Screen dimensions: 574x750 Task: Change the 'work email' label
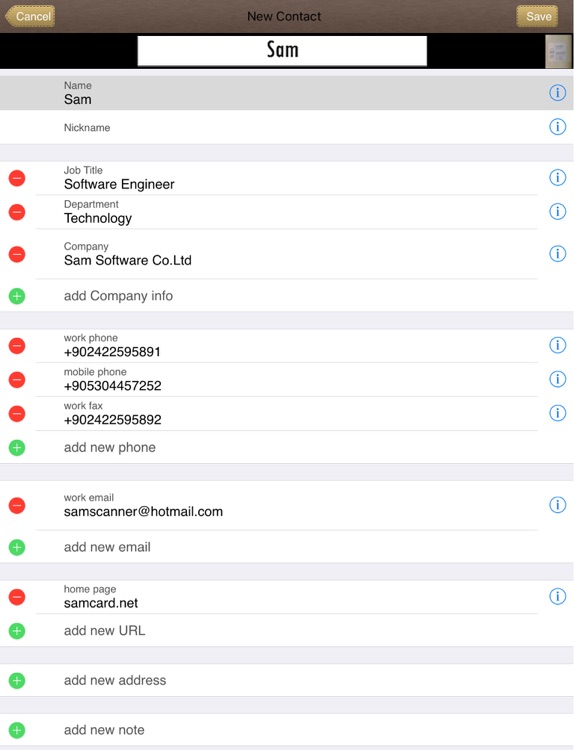[88, 497]
